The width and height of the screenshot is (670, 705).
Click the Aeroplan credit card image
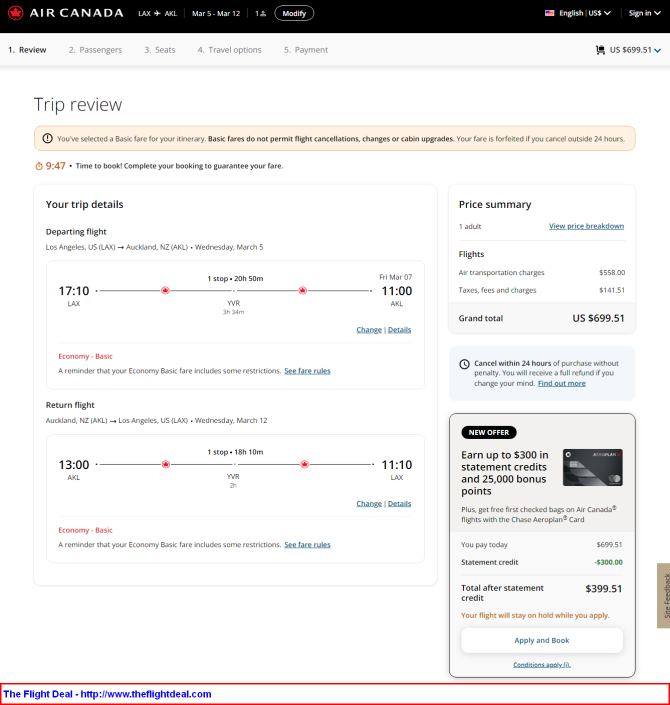[x=593, y=467]
